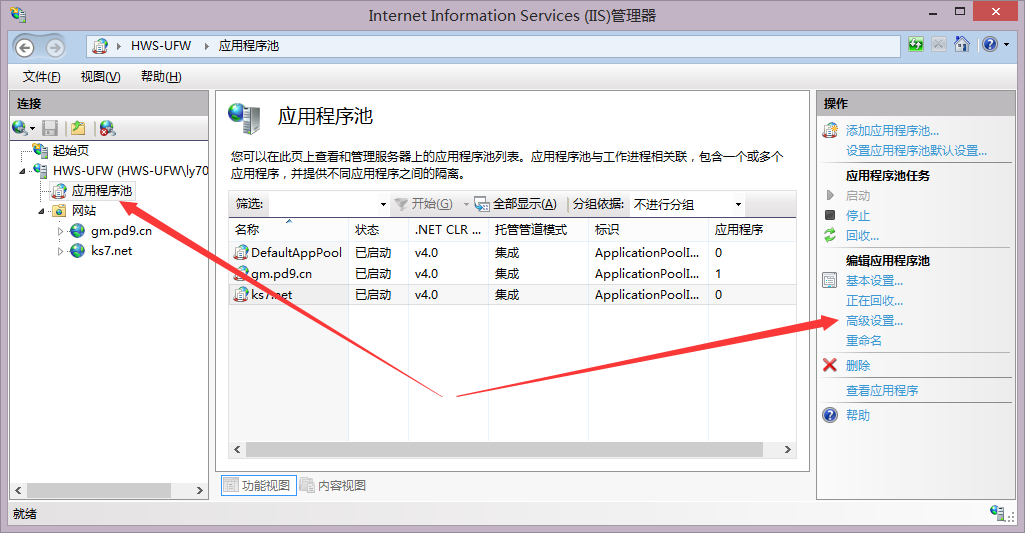Image resolution: width=1025 pixels, height=533 pixels.
Task: Click 查看应用程序 view applications link
Action: pos(882,390)
